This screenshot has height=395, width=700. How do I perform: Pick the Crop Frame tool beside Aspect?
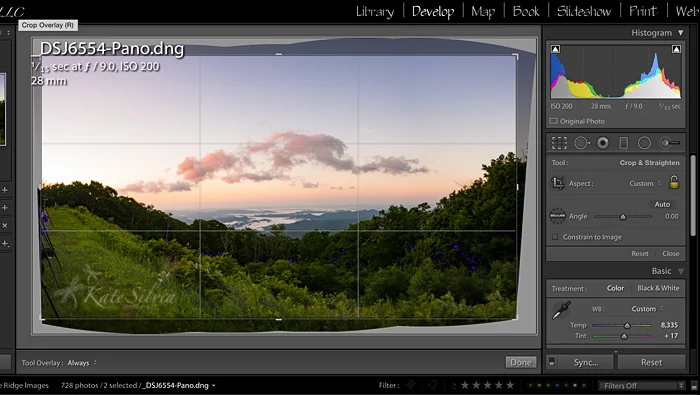click(558, 183)
